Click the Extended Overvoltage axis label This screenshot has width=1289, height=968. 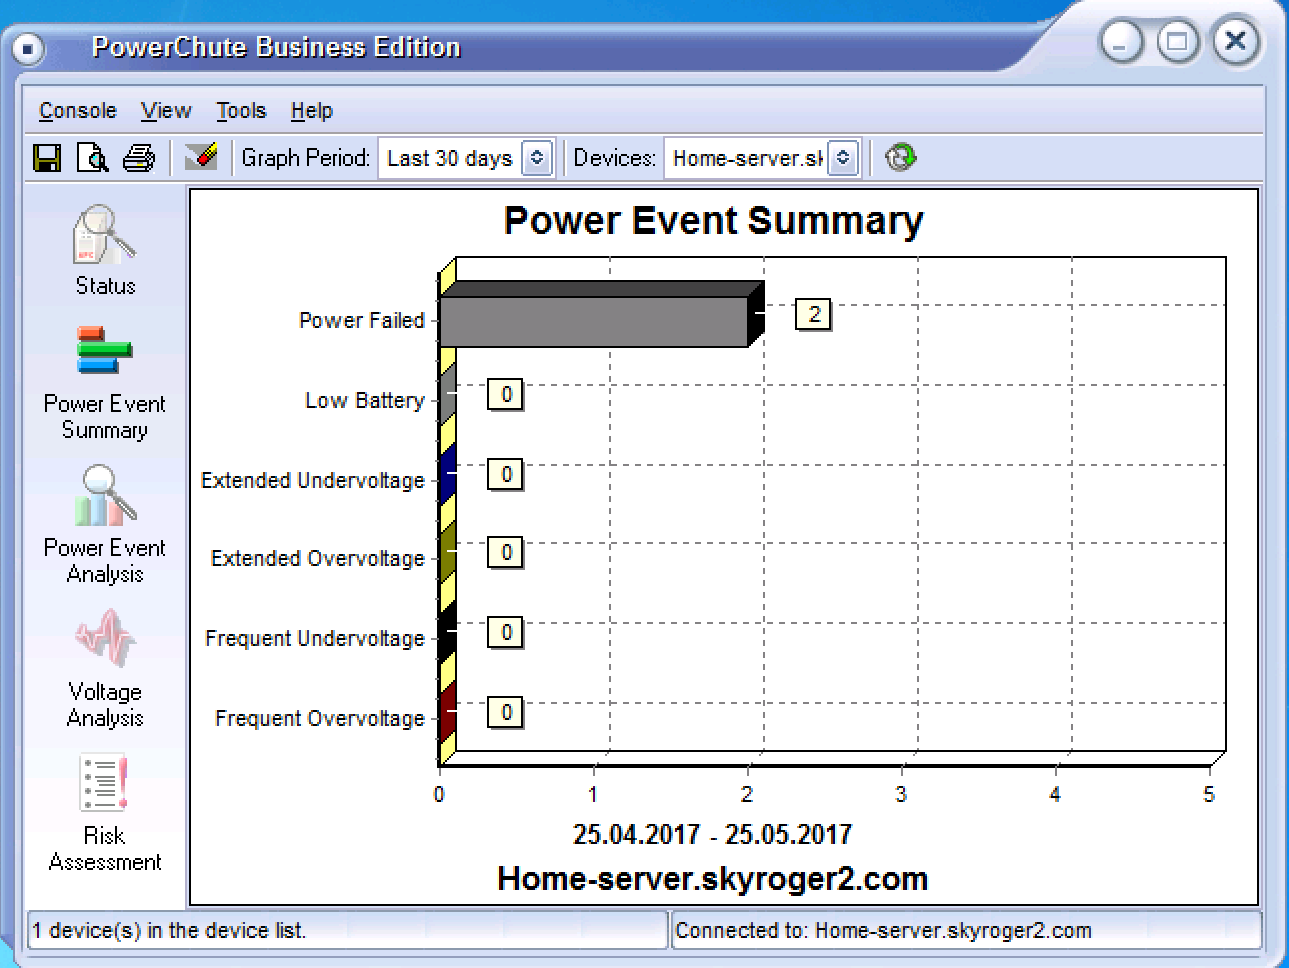(318, 559)
